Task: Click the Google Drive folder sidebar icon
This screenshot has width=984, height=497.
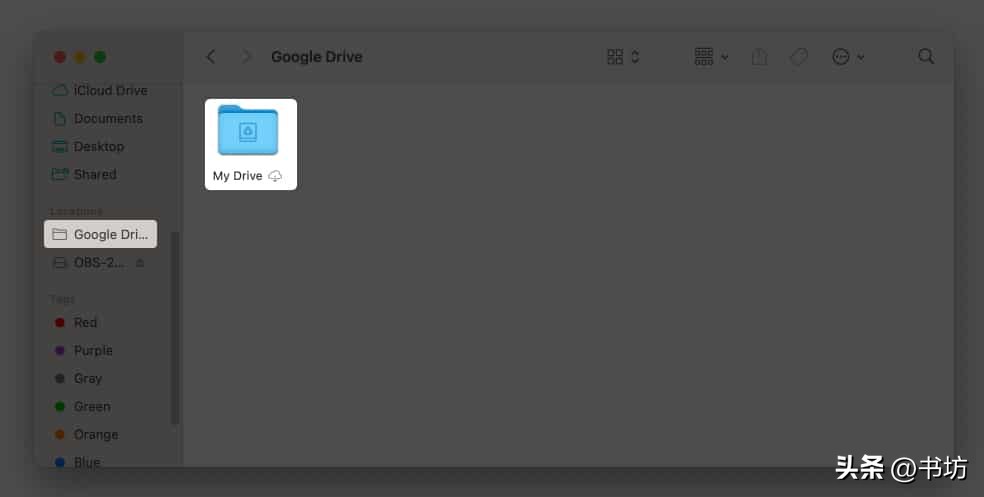Action: [x=60, y=234]
